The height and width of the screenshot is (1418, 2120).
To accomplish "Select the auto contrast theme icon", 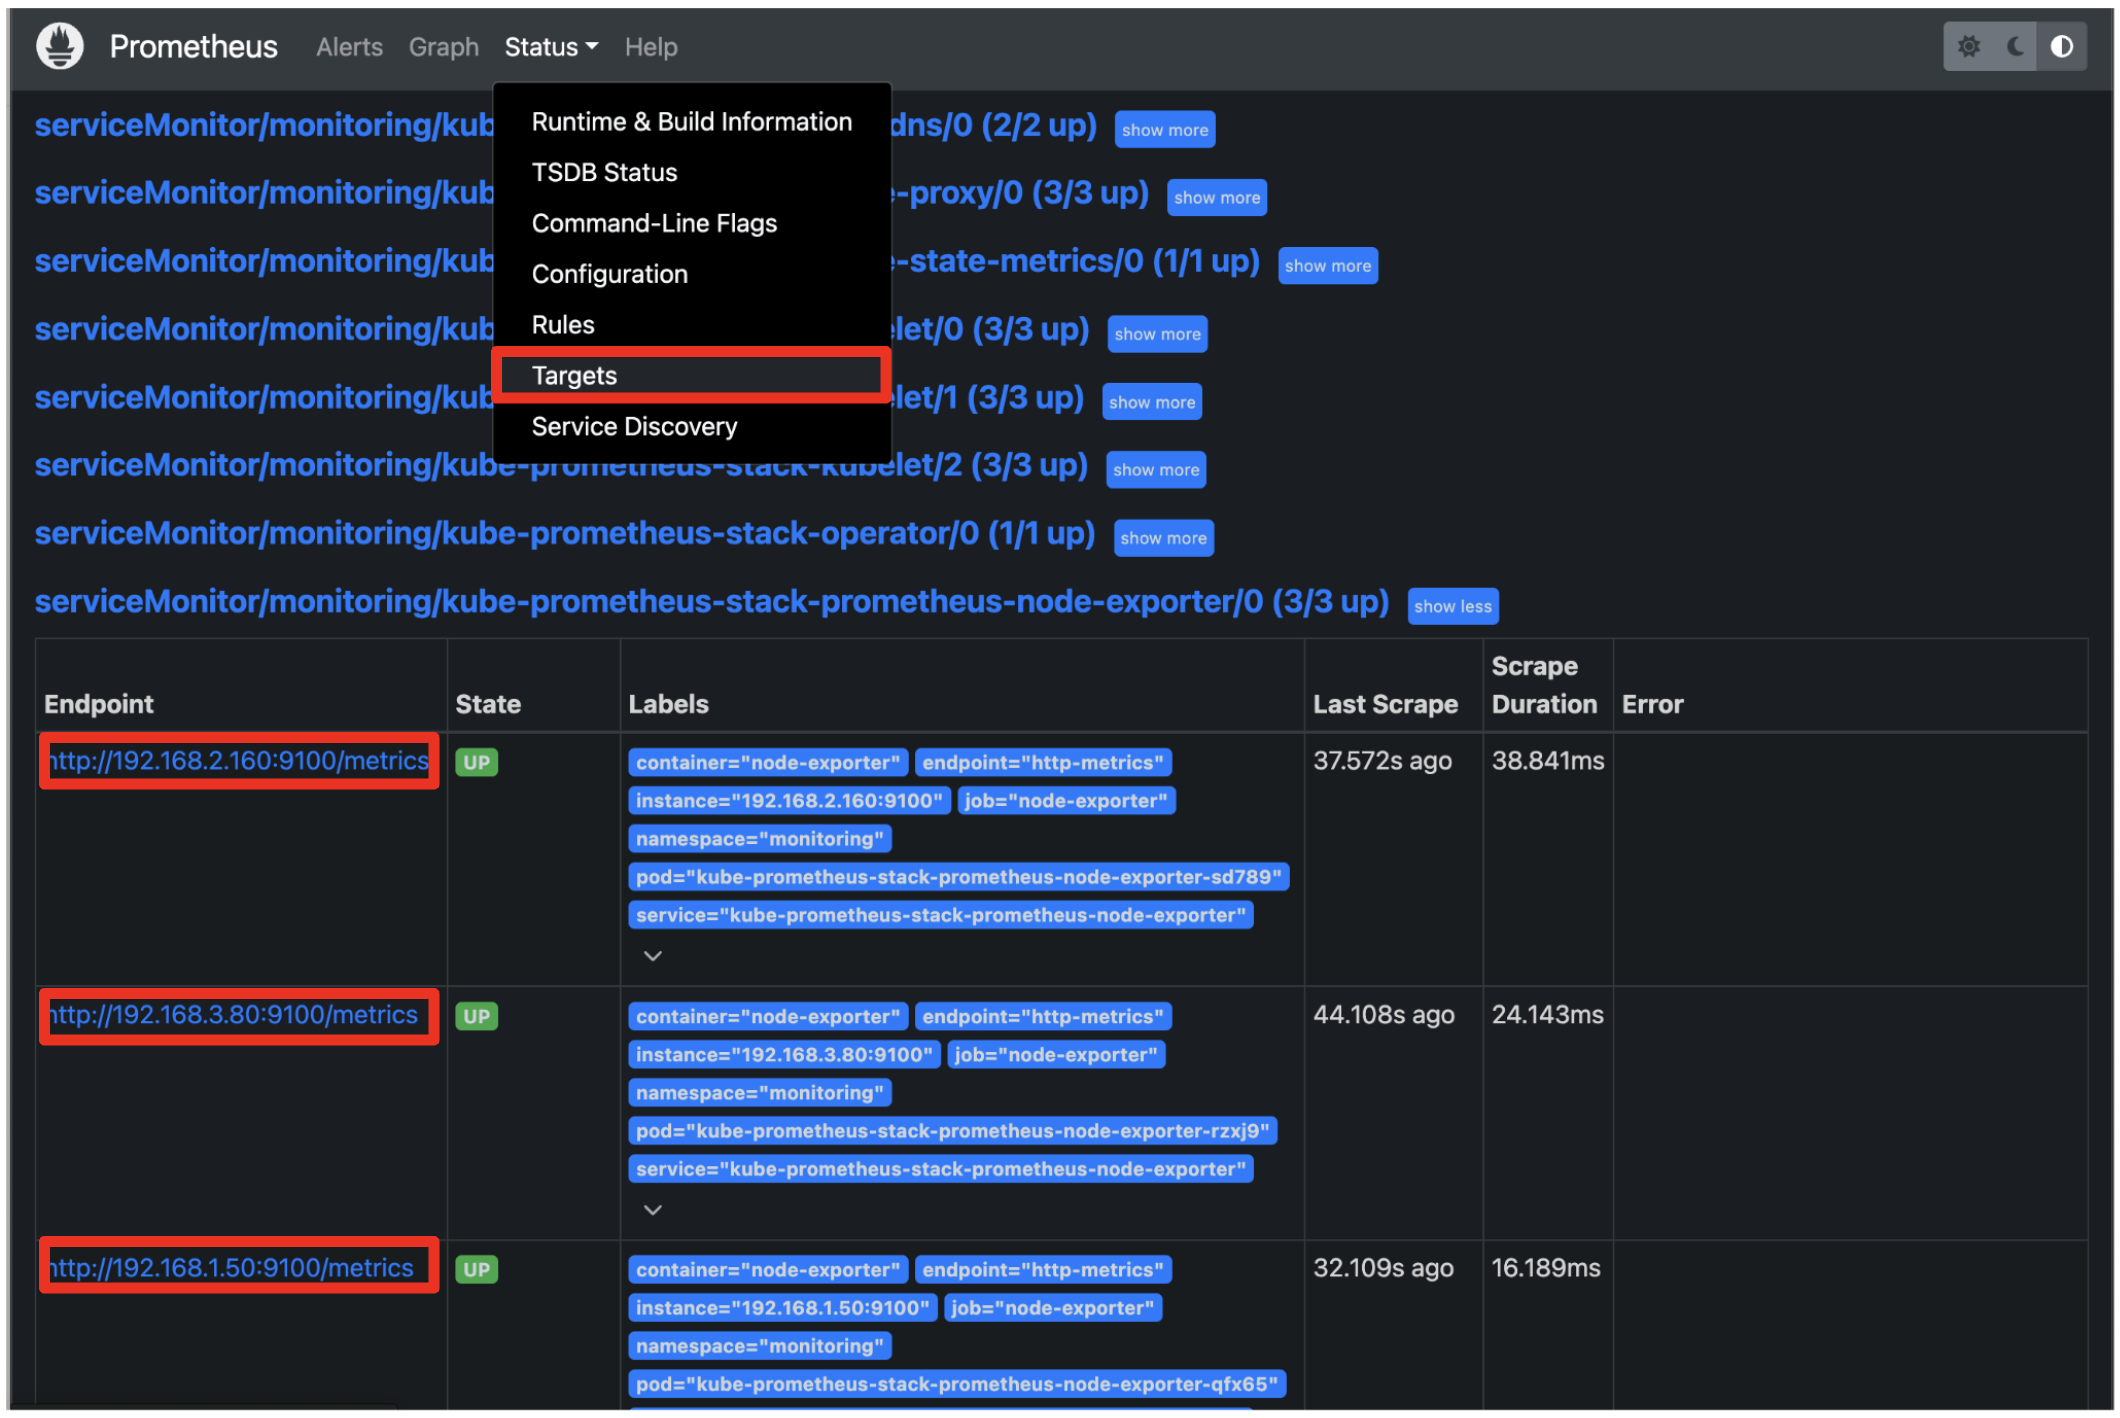I will pos(2061,46).
